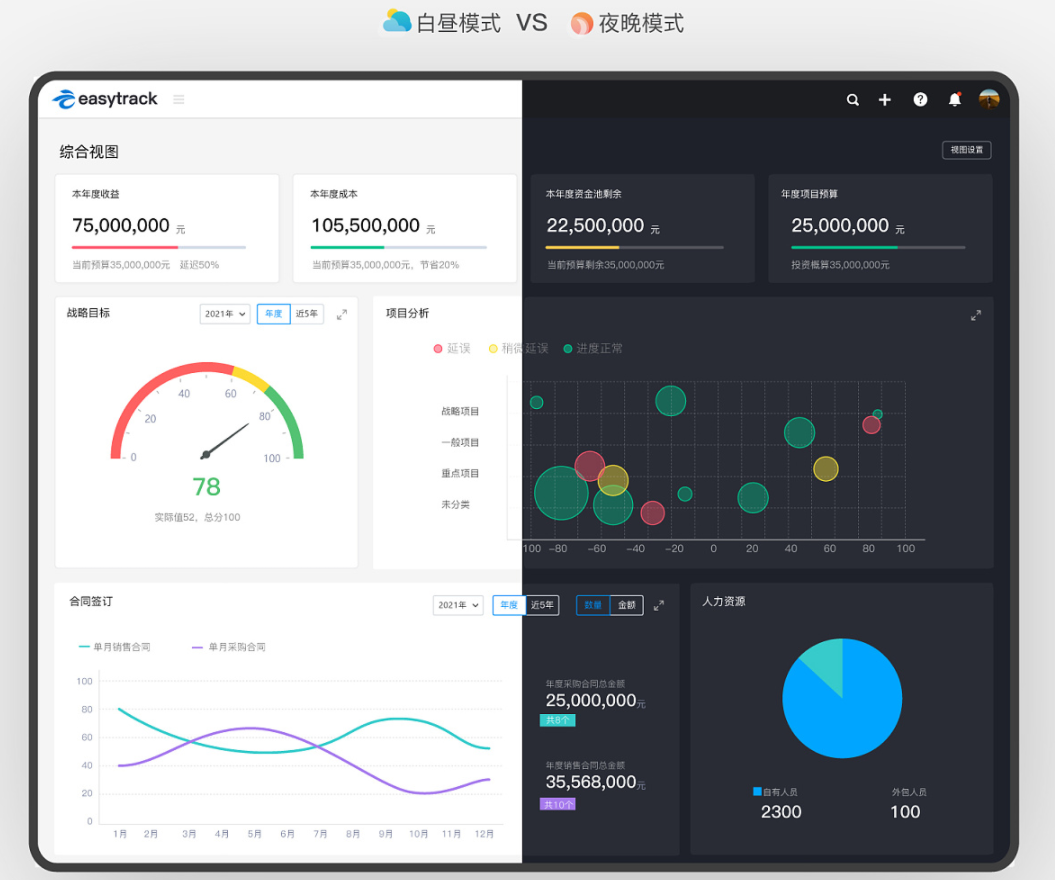Click the yellow bubble near 60
This screenshot has width=1055, height=880.
coord(826,469)
